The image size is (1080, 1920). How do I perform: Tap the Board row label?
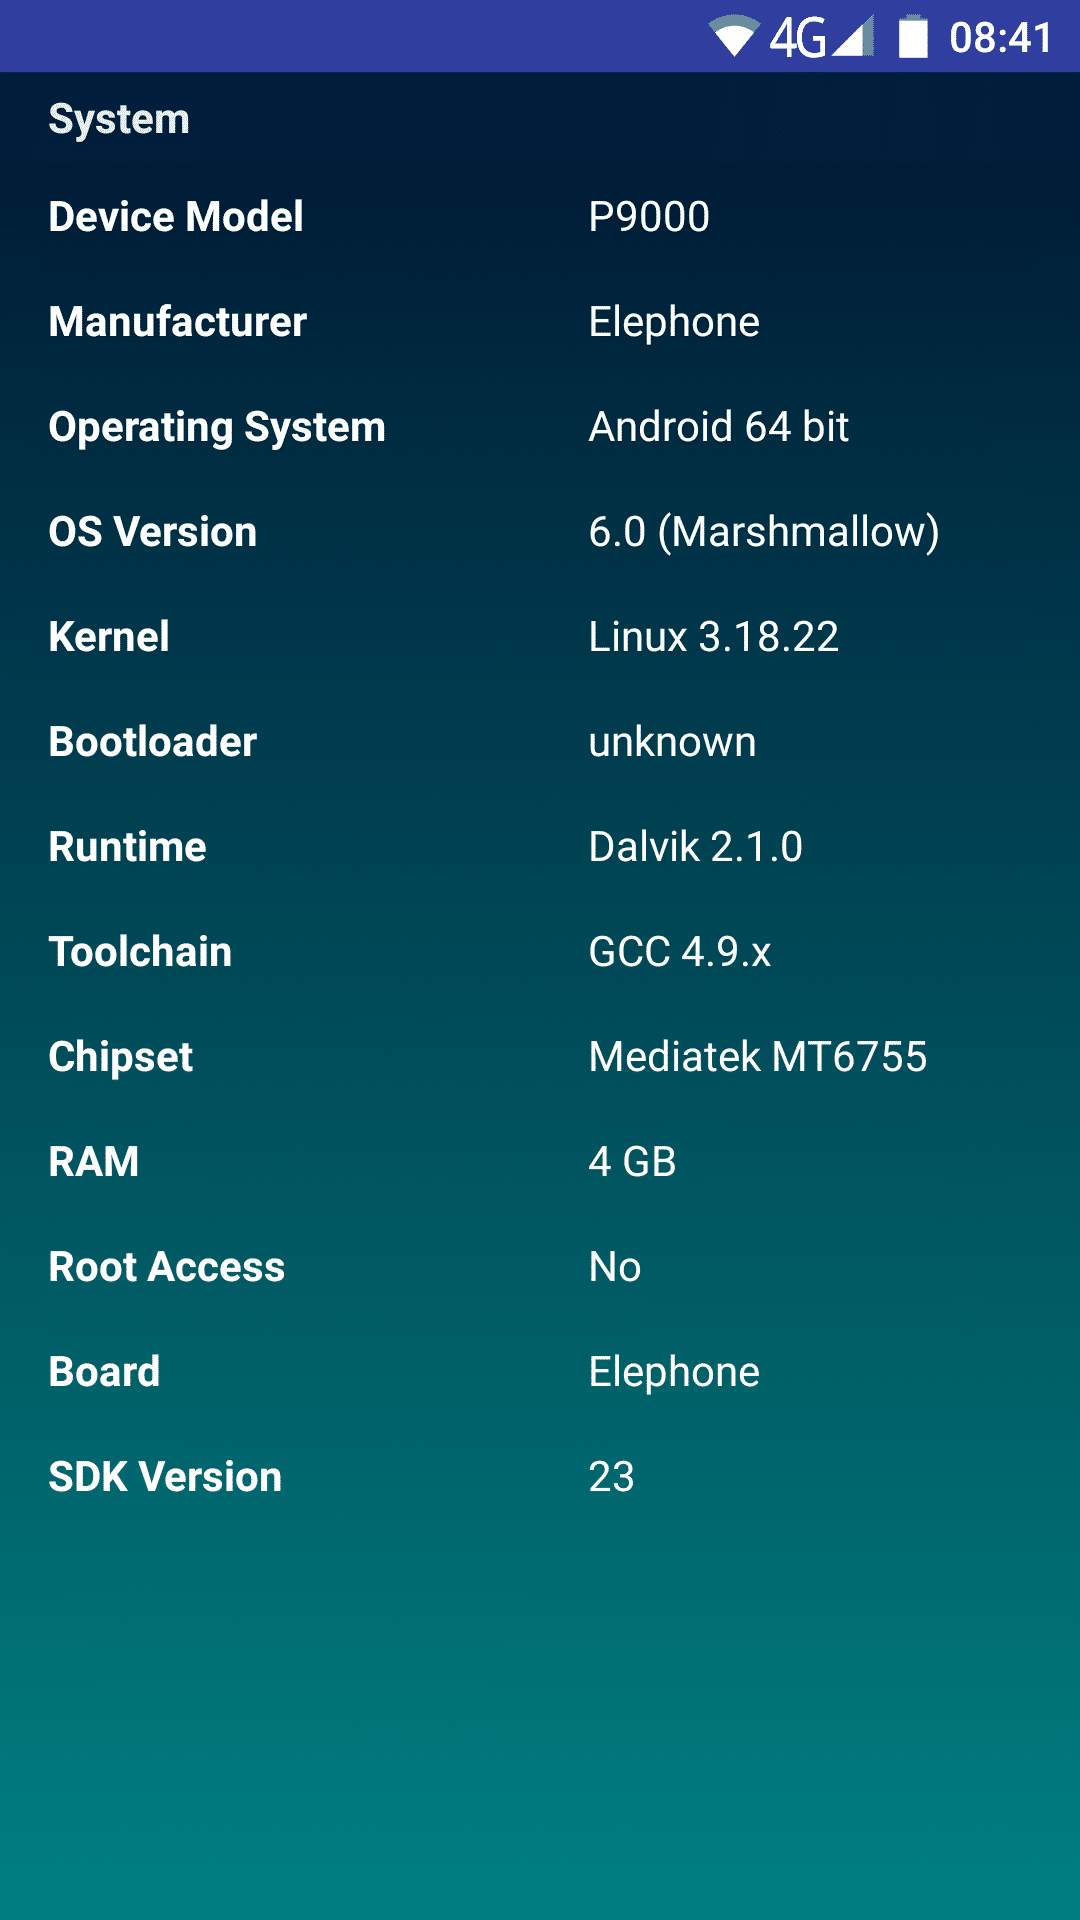tap(105, 1372)
